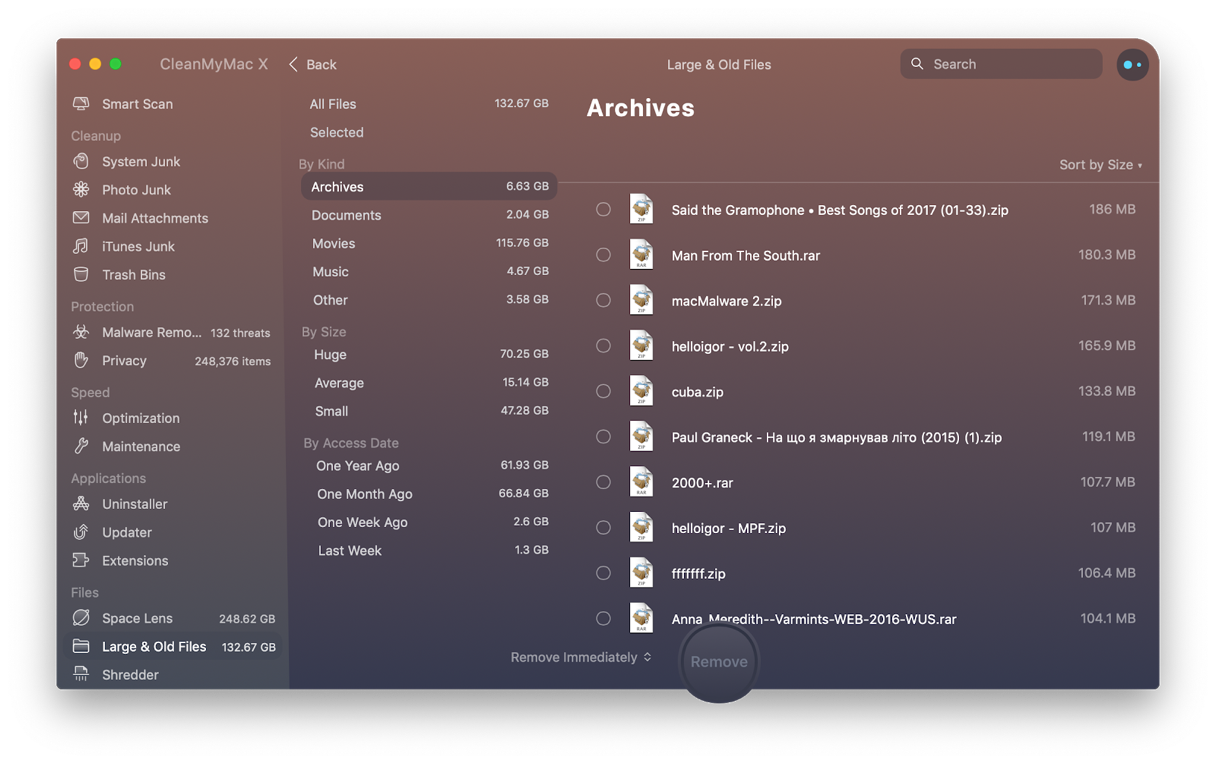
Task: Click the fffffff.zip archive icon
Action: [x=641, y=573]
